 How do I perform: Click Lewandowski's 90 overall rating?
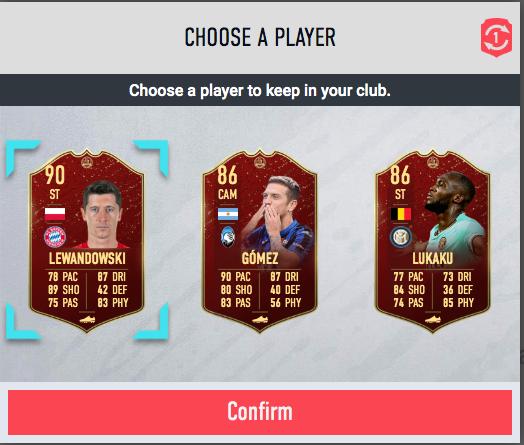point(55,175)
